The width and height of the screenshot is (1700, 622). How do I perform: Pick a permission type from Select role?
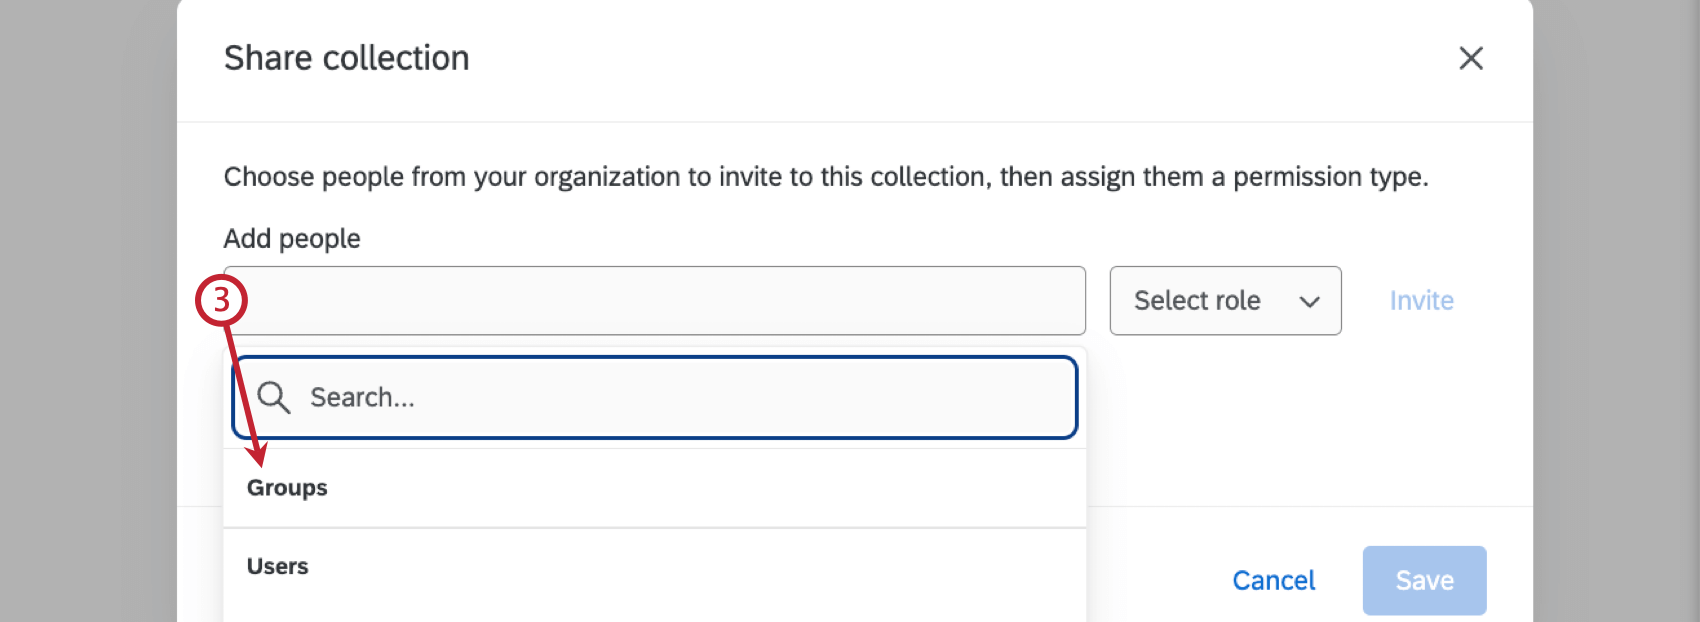(1225, 300)
